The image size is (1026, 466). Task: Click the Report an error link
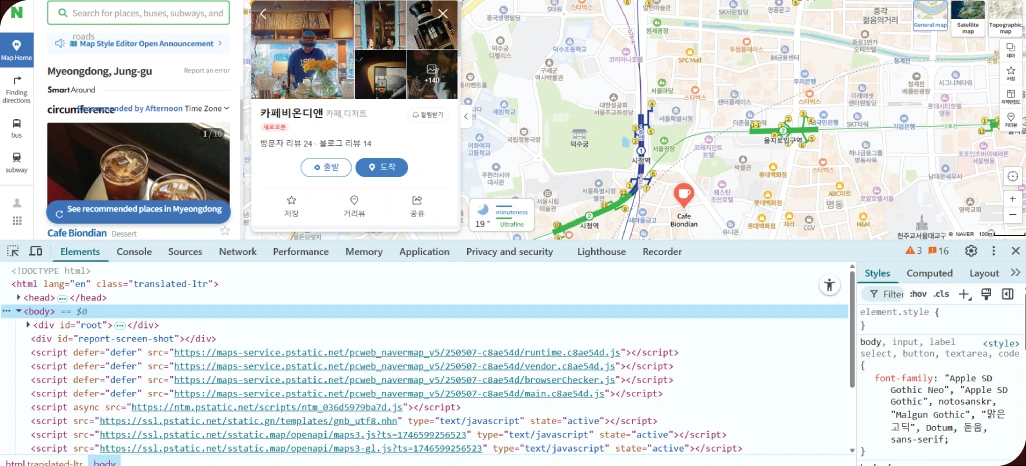tap(207, 71)
